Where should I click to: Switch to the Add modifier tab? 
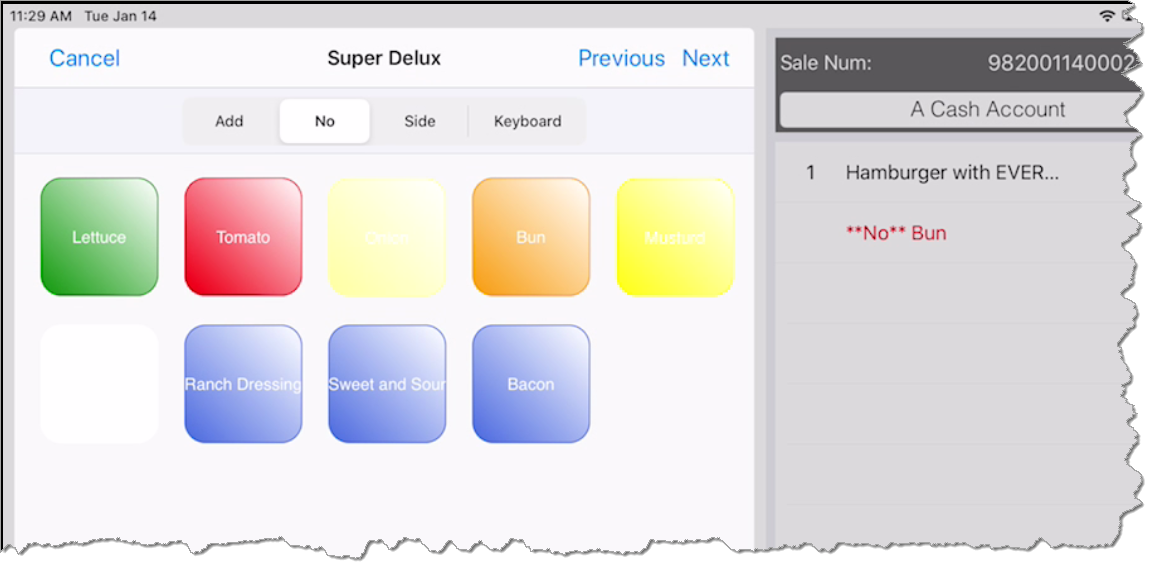229,121
